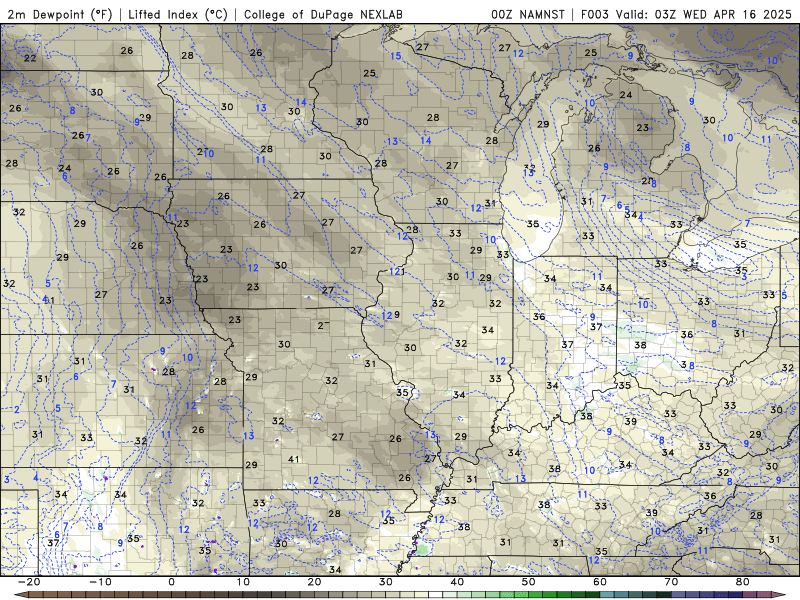The height and width of the screenshot is (600, 800).
Task: Click the "2m Dewpoint (°F)" title text
Action: 59,14
